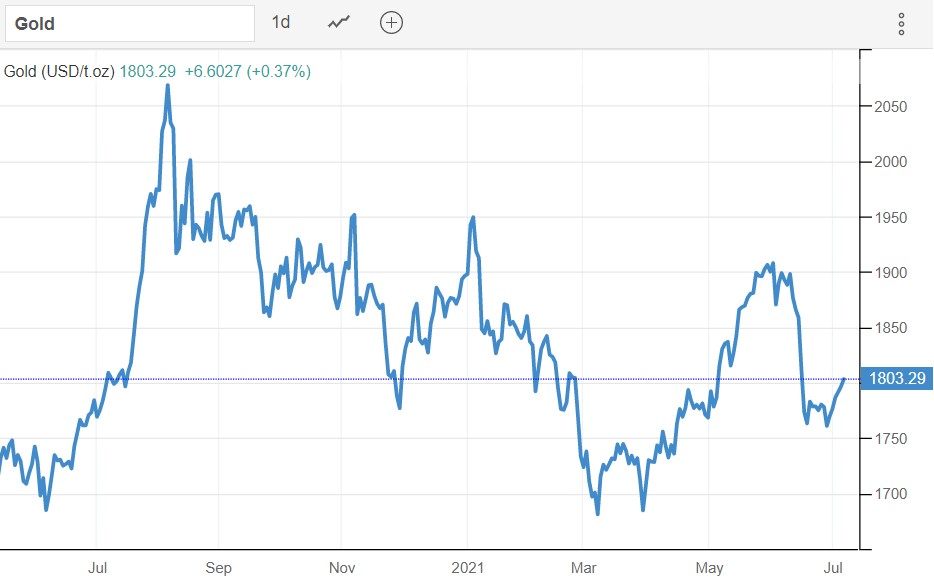Click the 2021 label on time axis

point(468,568)
